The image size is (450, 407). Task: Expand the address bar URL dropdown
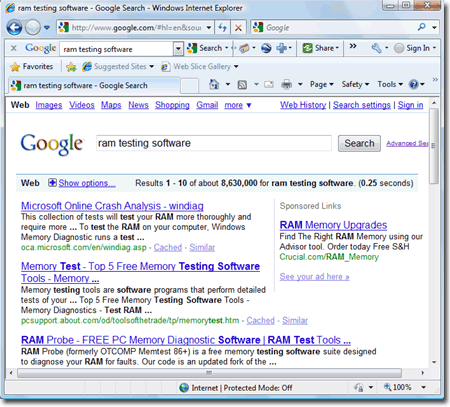pos(209,28)
